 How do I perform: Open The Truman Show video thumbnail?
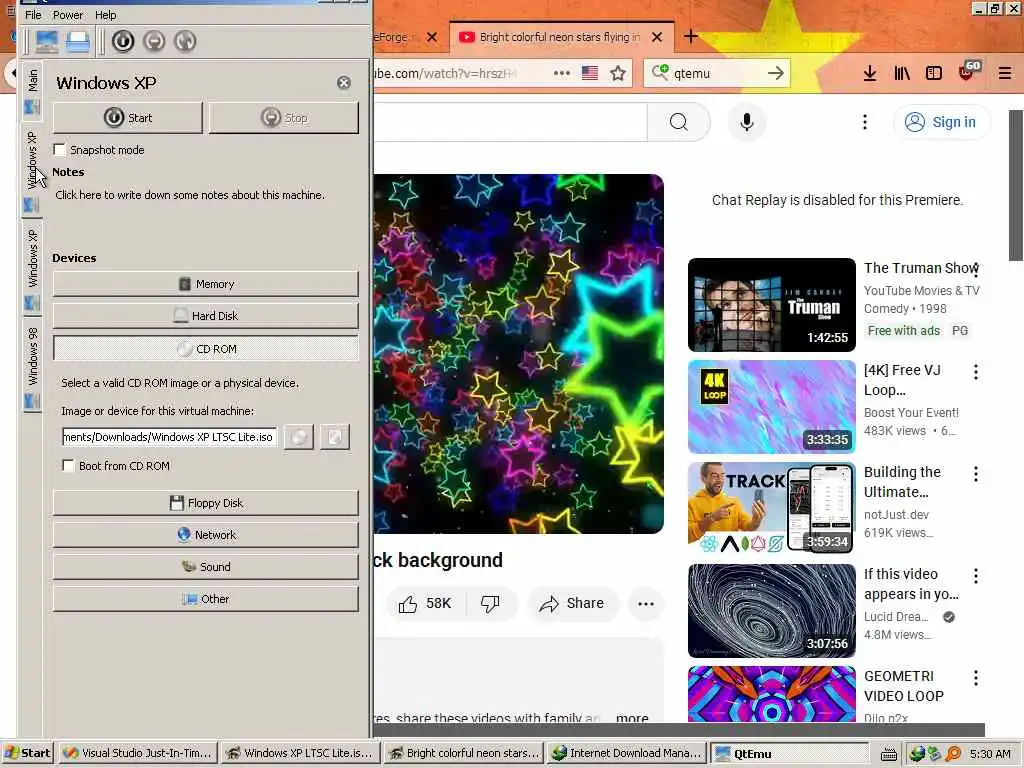(x=771, y=305)
